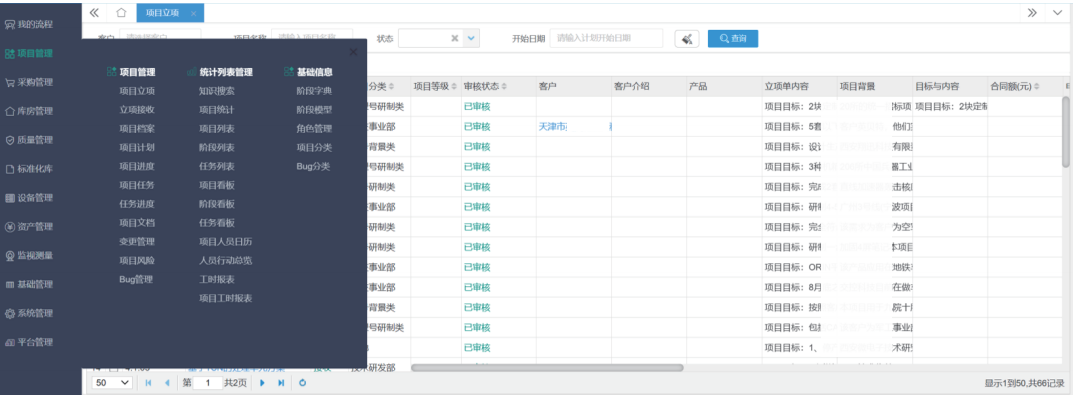Image resolution: width=1077 pixels, height=397 pixels.
Task: Click the 我的流程 sidebar icon
Action: coord(10,25)
